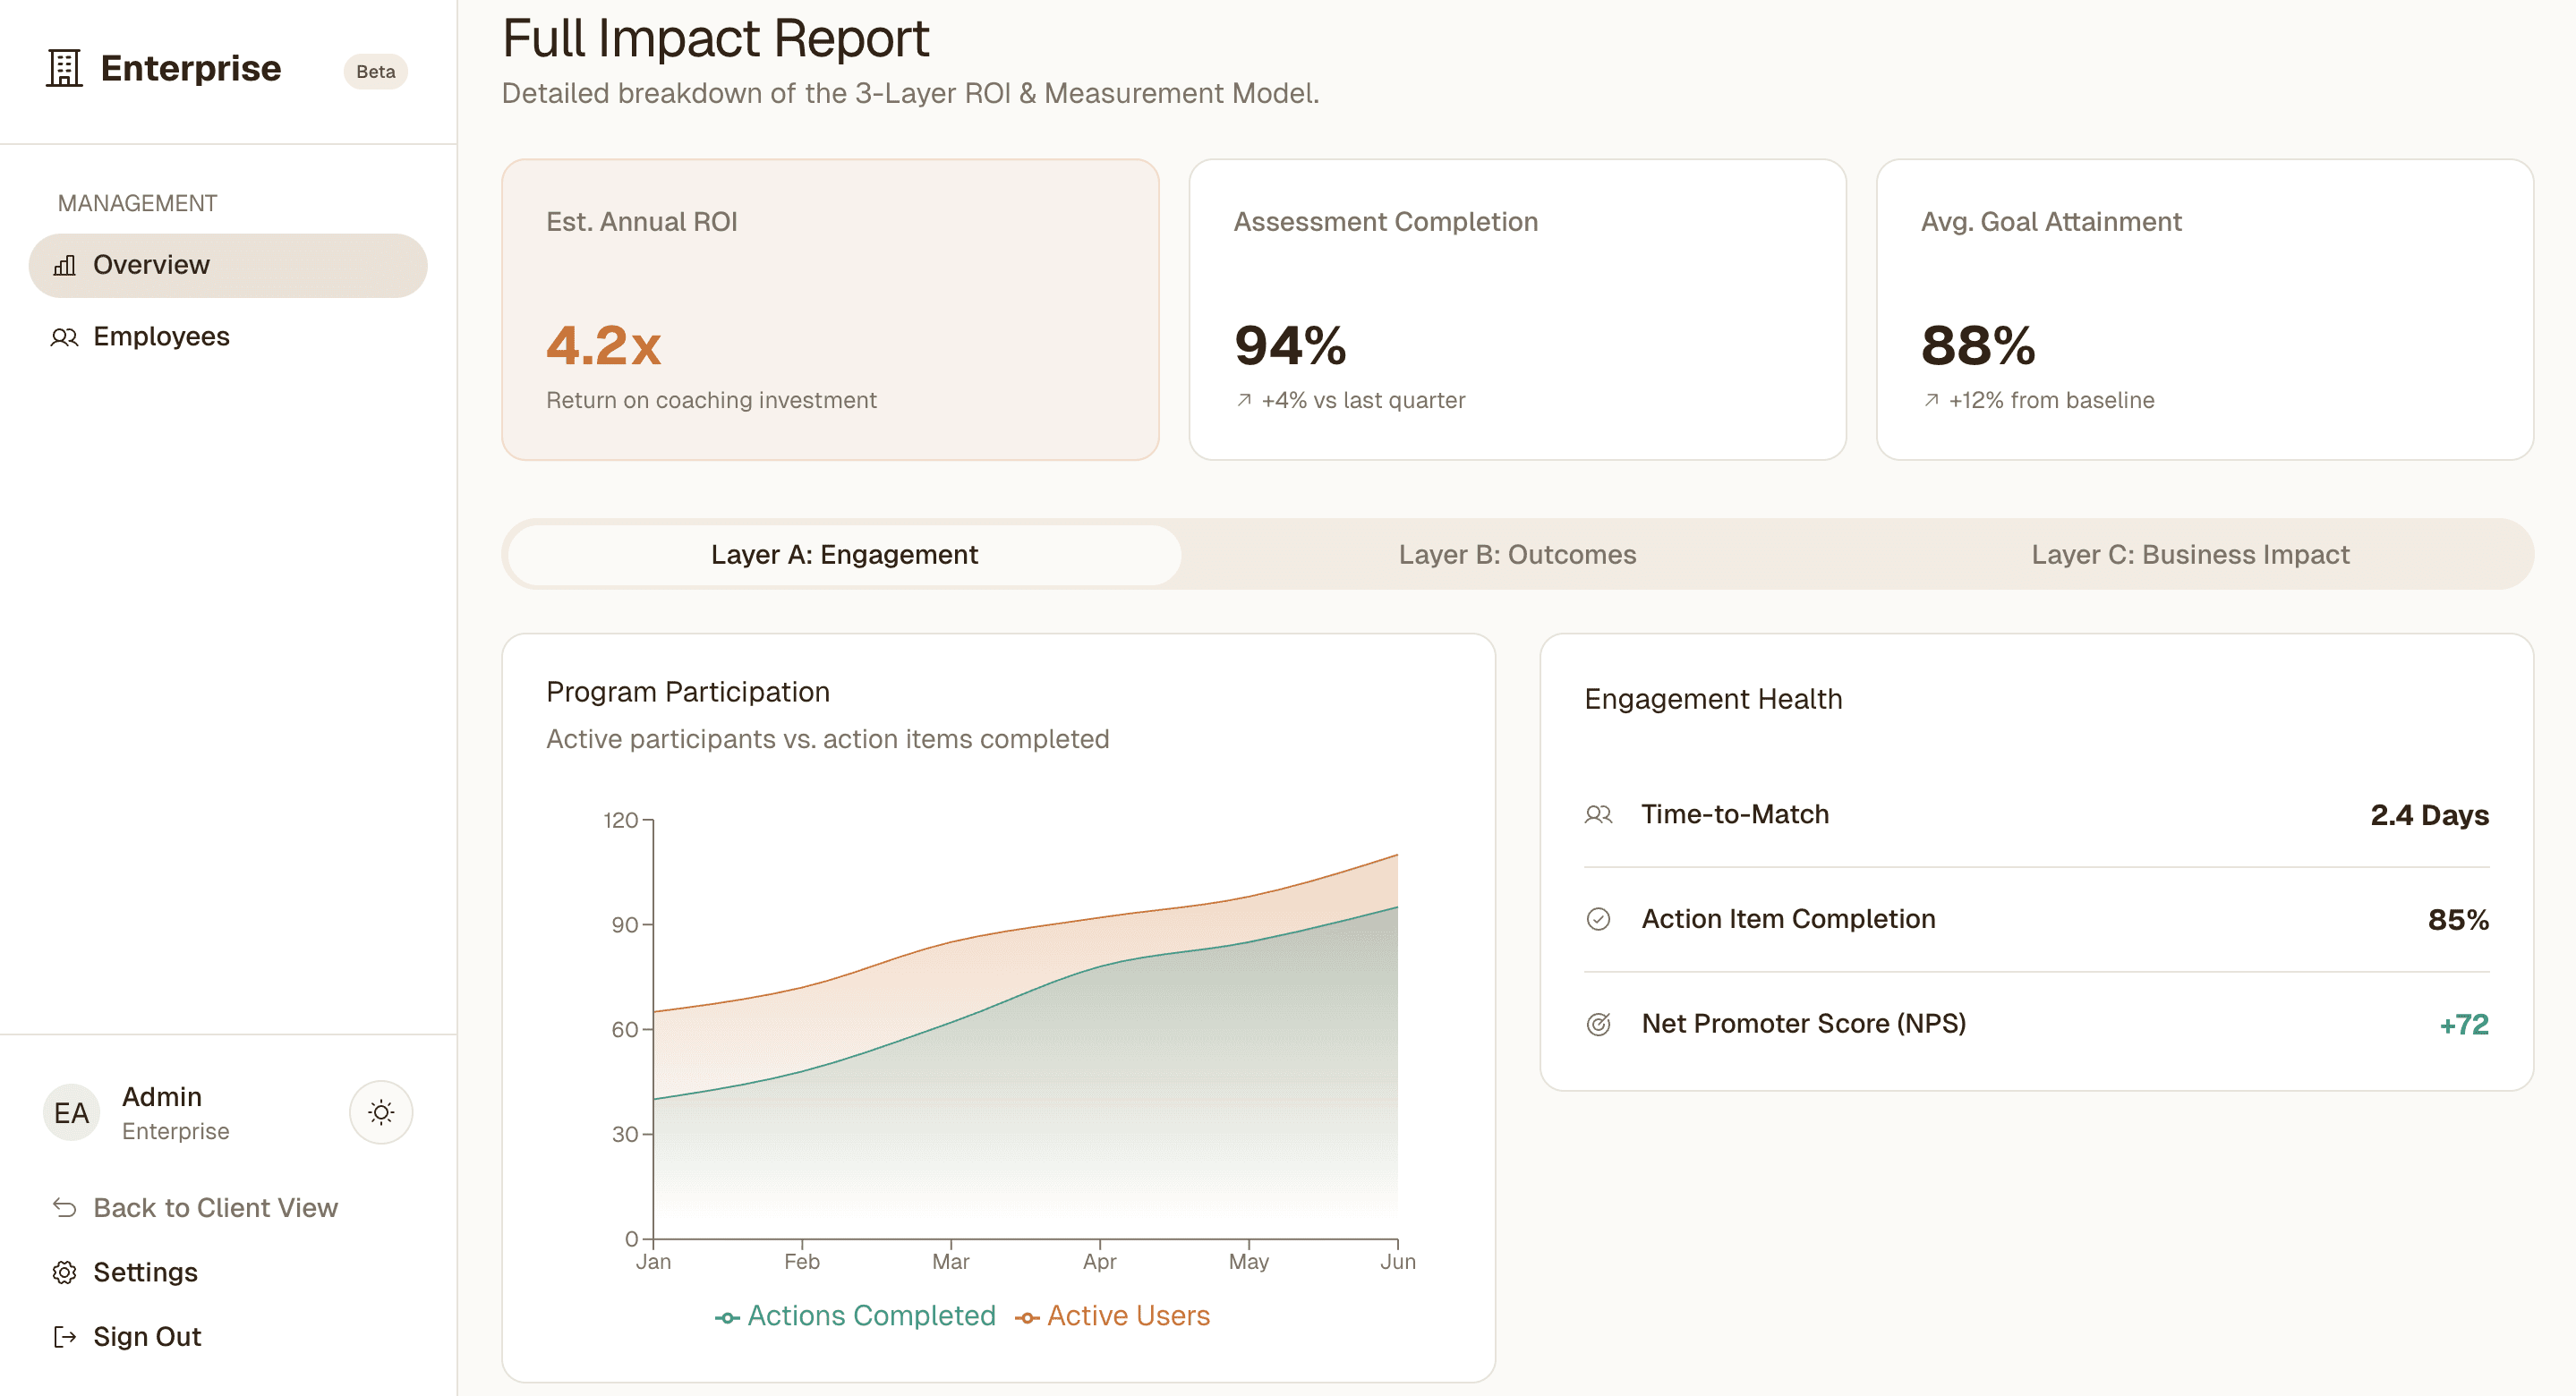Click the Beta badge

(375, 71)
